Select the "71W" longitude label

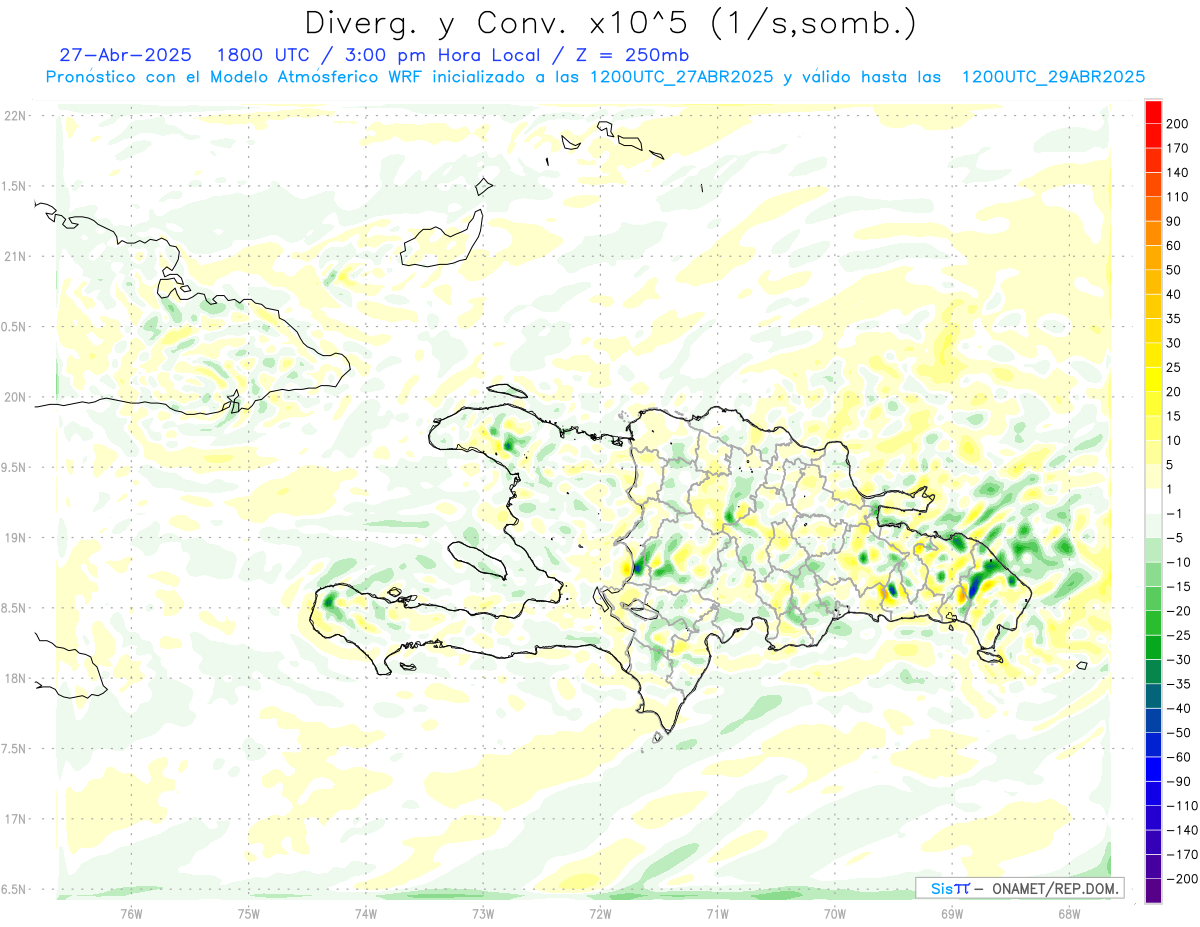tap(717, 914)
